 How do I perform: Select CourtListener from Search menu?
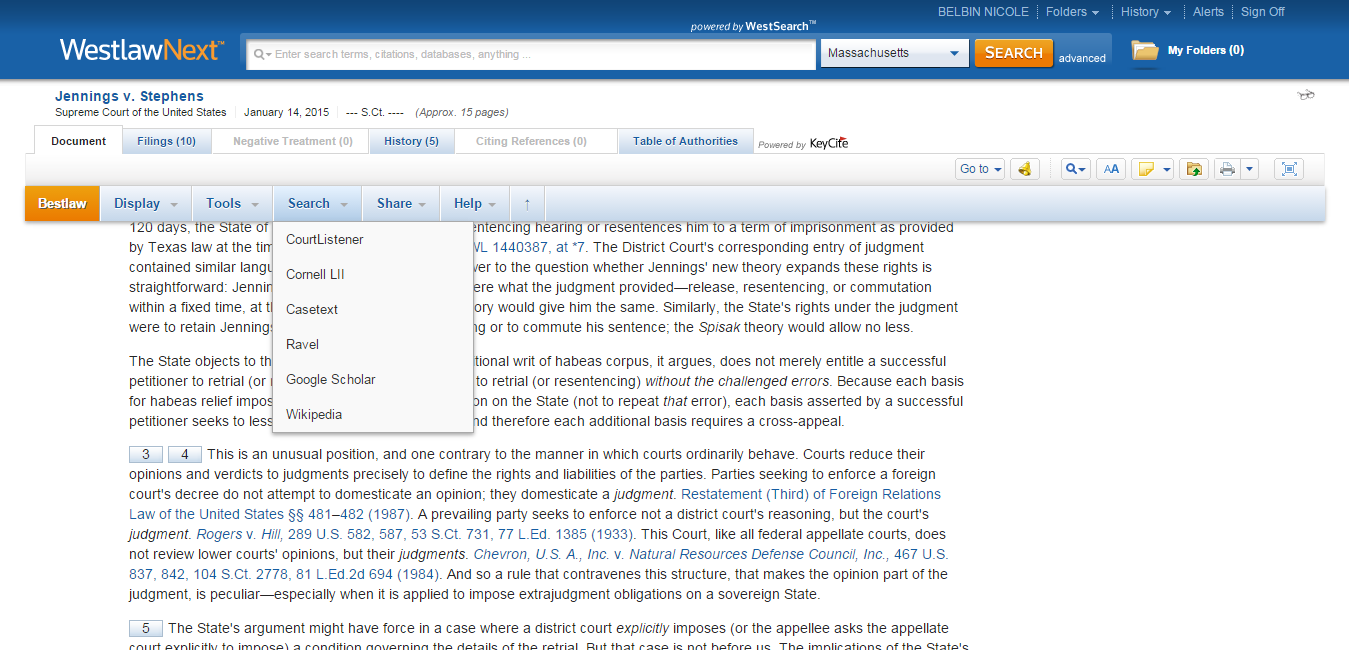click(x=373, y=240)
